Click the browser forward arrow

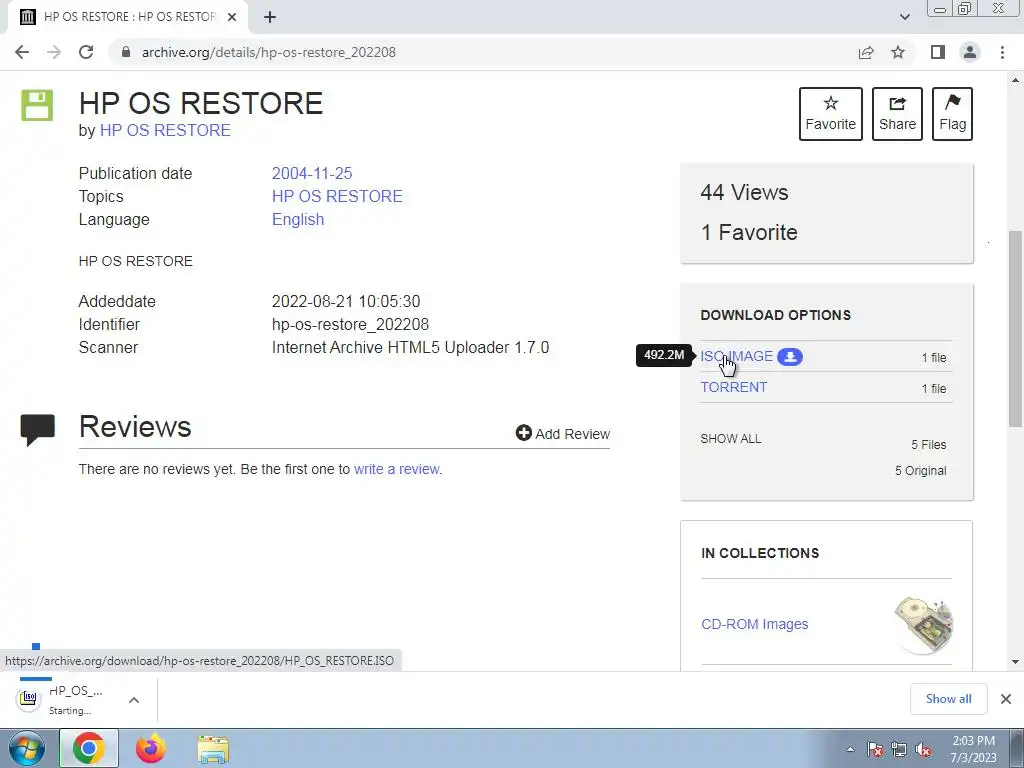tap(54, 52)
